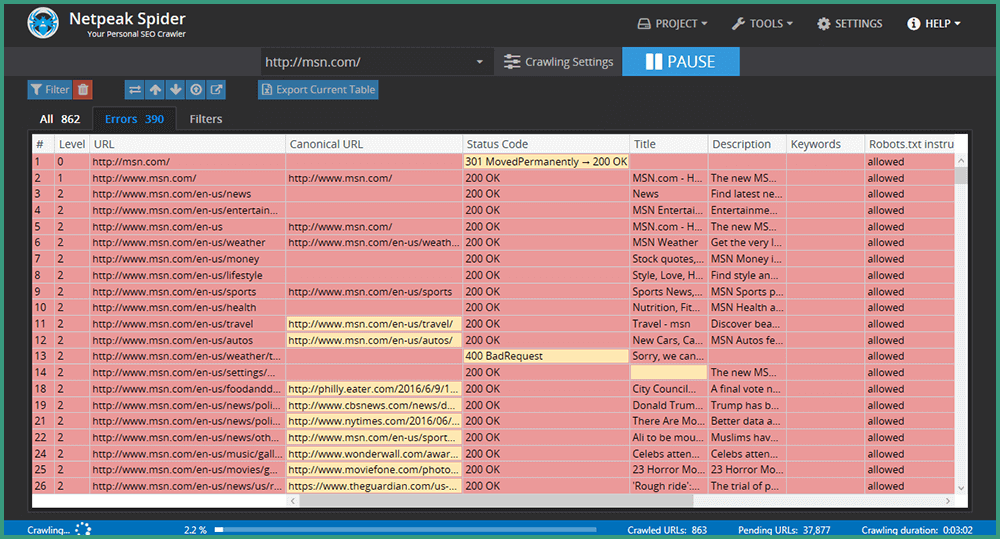The height and width of the screenshot is (539, 1000).
Task: Click the crawling progress bar
Action: coord(406,529)
